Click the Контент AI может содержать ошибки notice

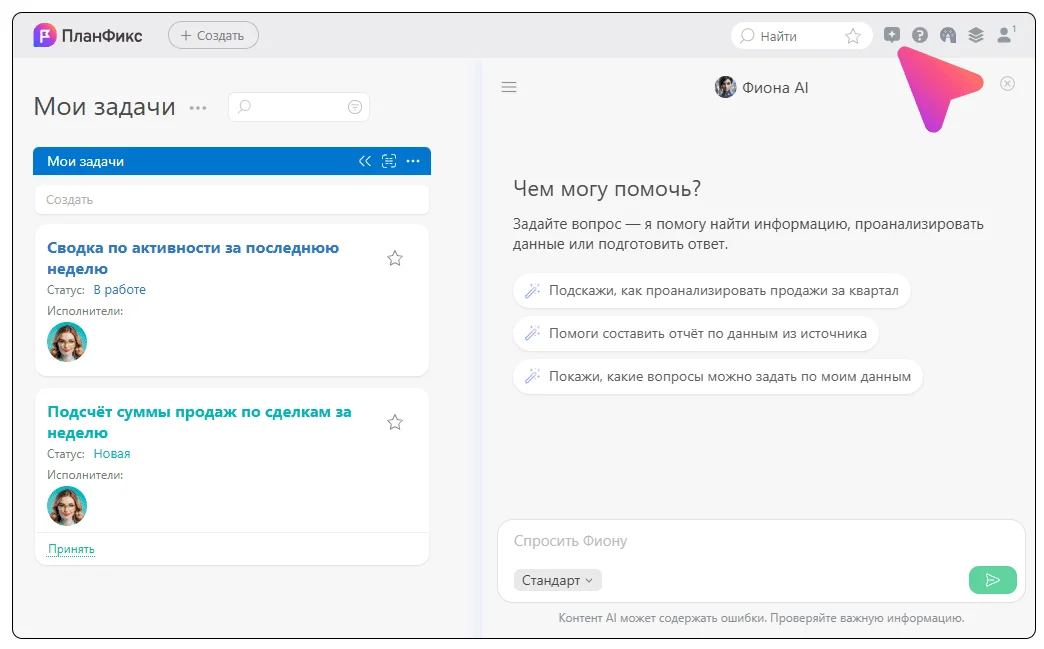coord(761,618)
